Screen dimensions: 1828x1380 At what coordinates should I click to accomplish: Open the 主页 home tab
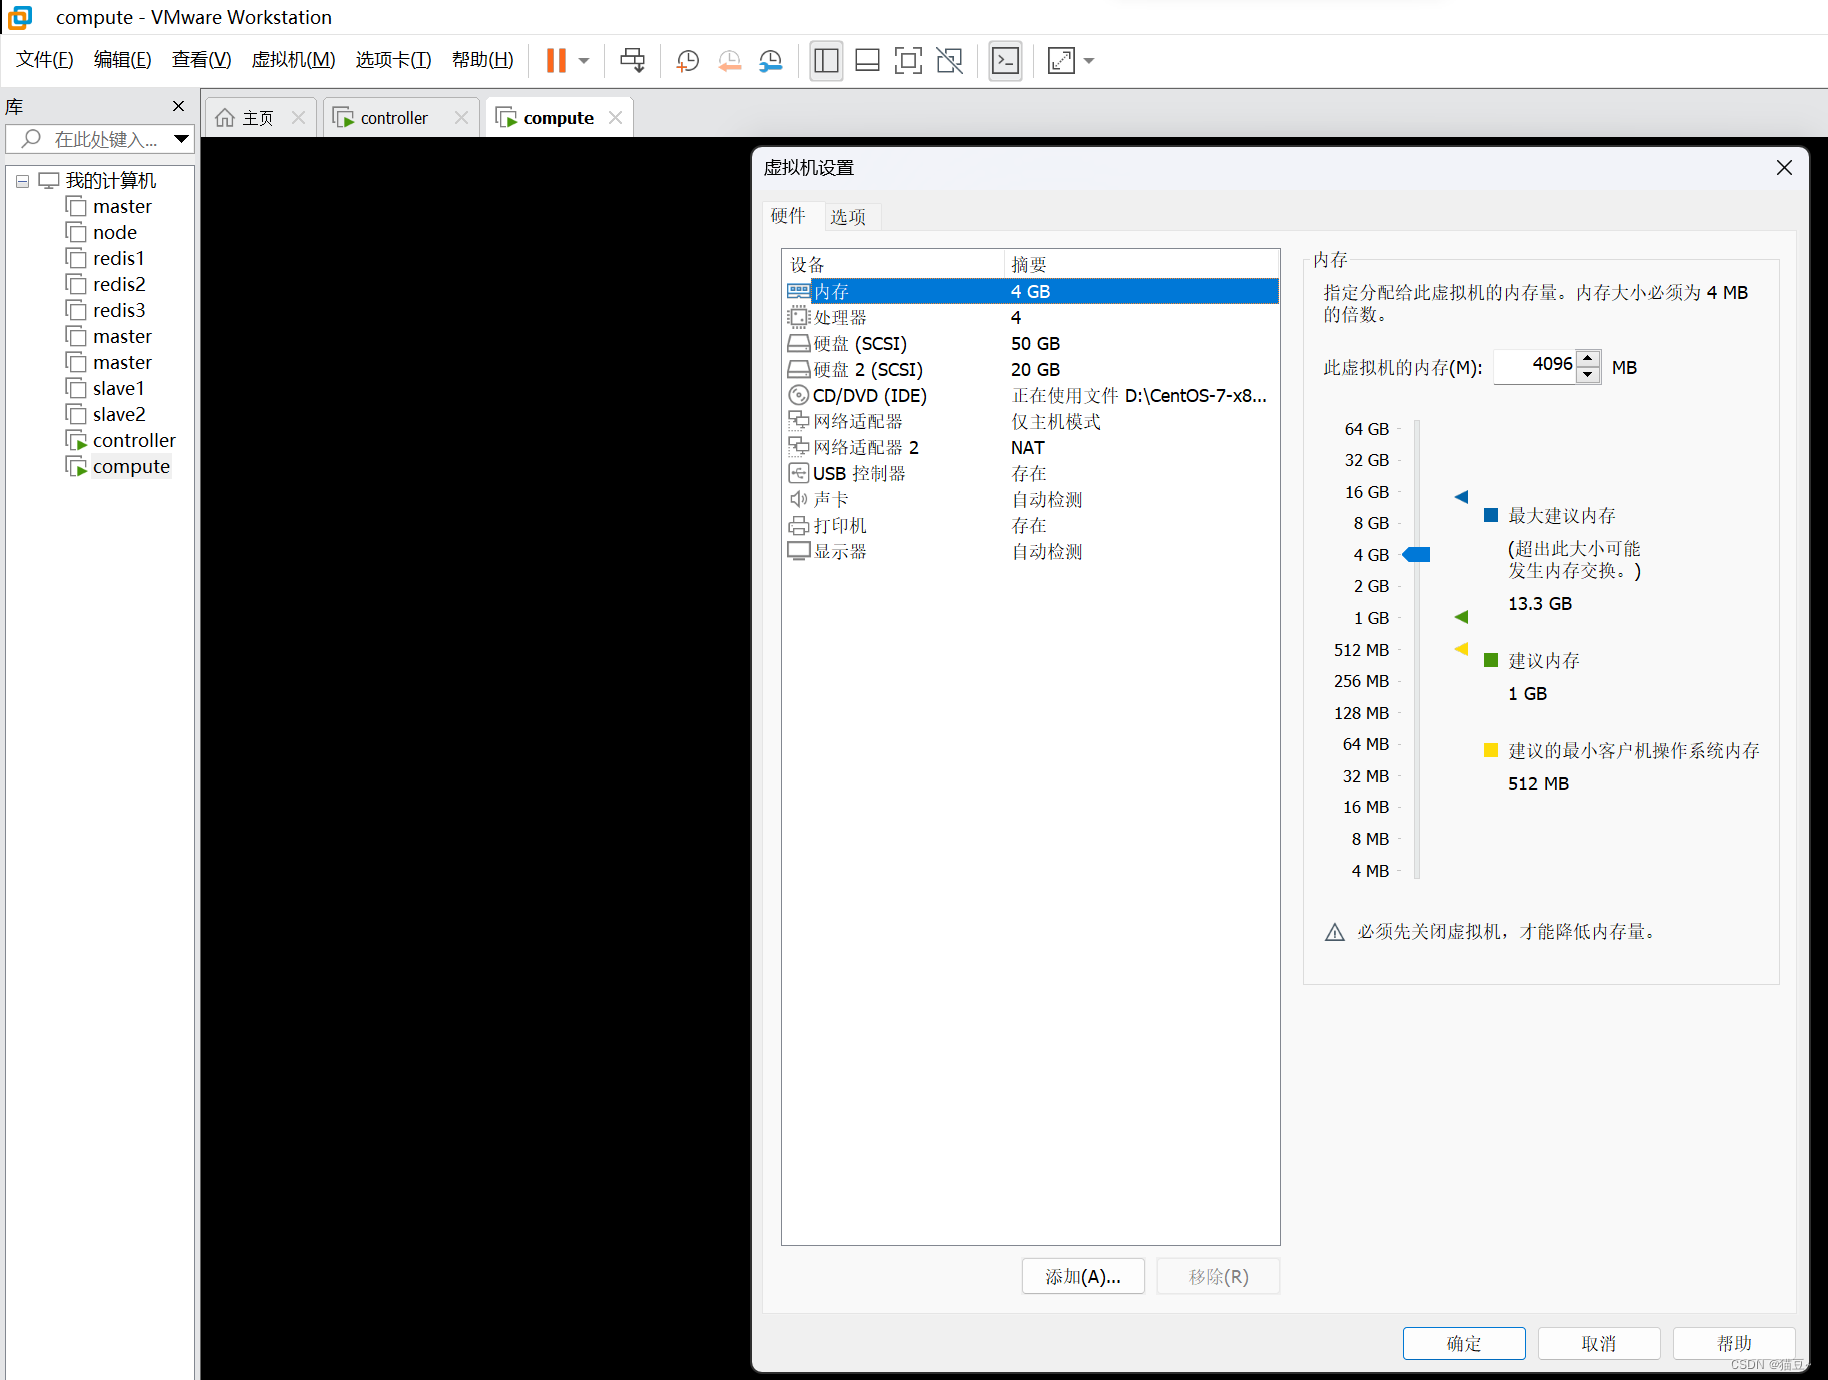click(x=255, y=117)
